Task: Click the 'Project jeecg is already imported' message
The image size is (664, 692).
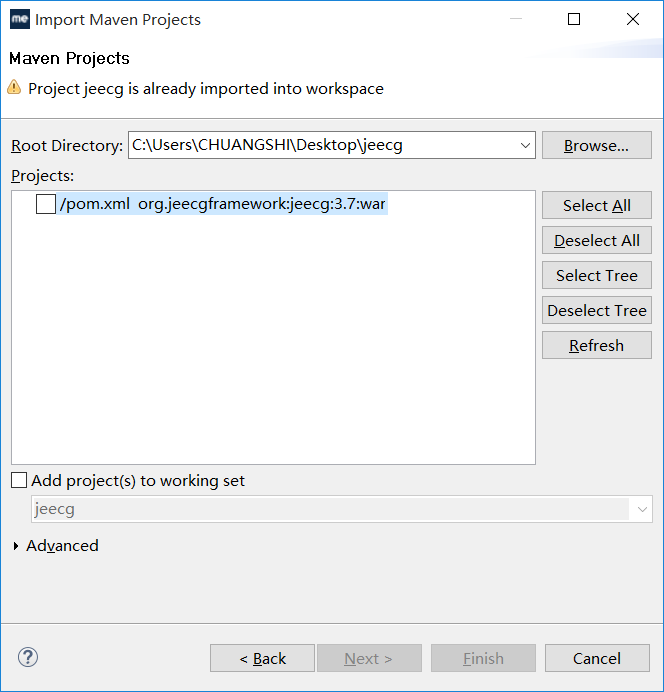Action: [x=206, y=89]
